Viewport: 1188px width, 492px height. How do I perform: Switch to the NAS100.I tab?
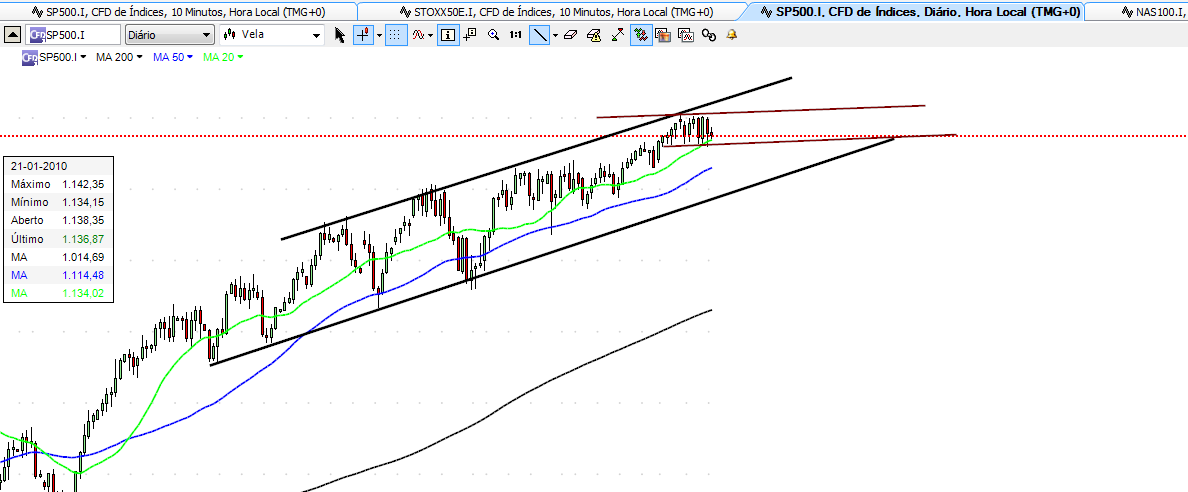click(x=1136, y=11)
